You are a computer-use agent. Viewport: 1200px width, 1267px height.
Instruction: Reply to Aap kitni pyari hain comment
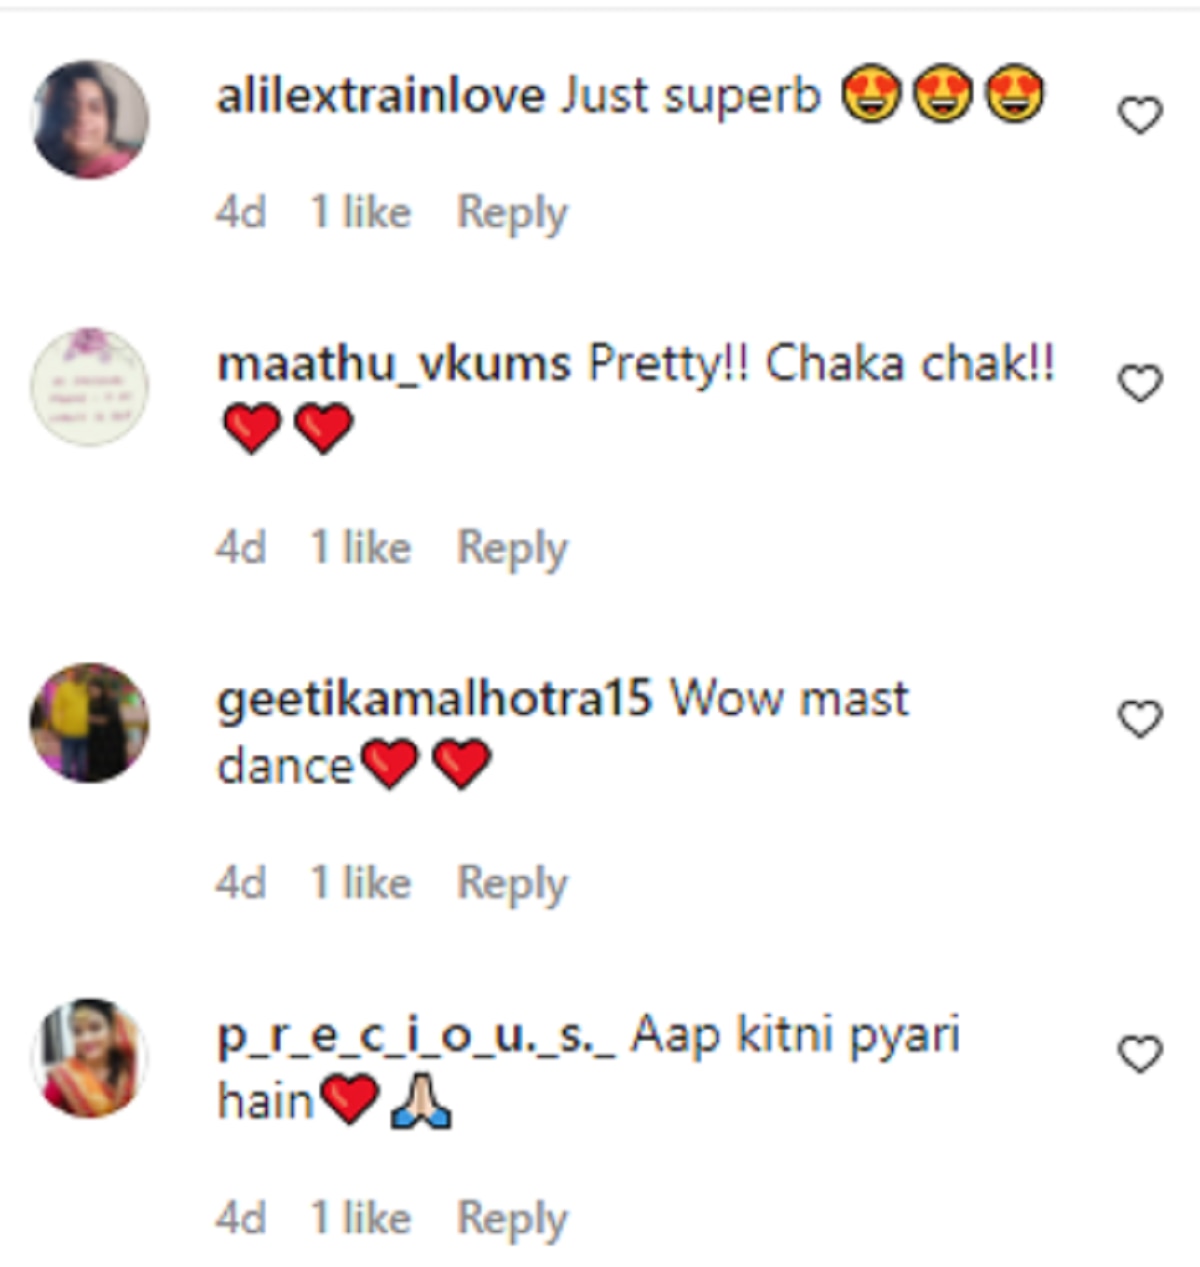click(512, 1219)
